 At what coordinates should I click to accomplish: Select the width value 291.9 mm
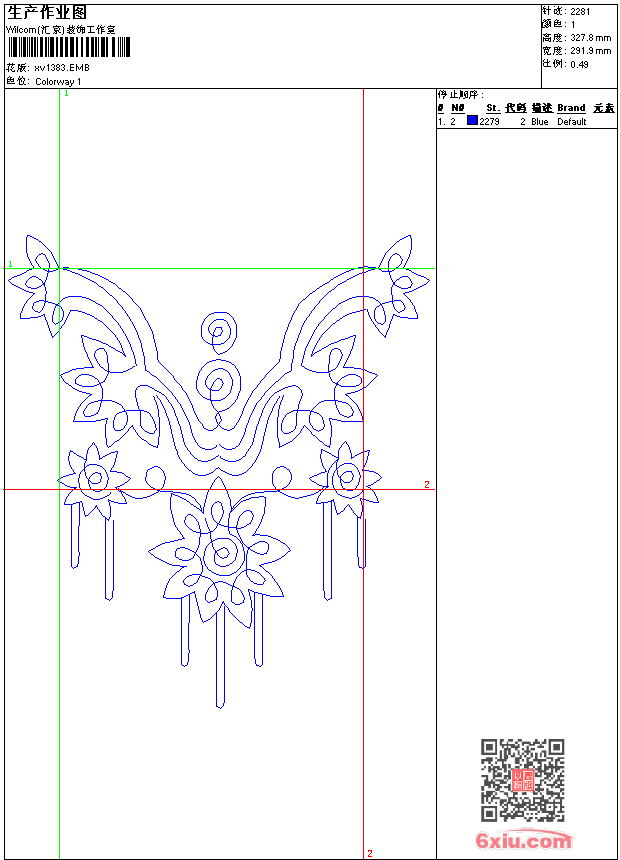pos(590,51)
